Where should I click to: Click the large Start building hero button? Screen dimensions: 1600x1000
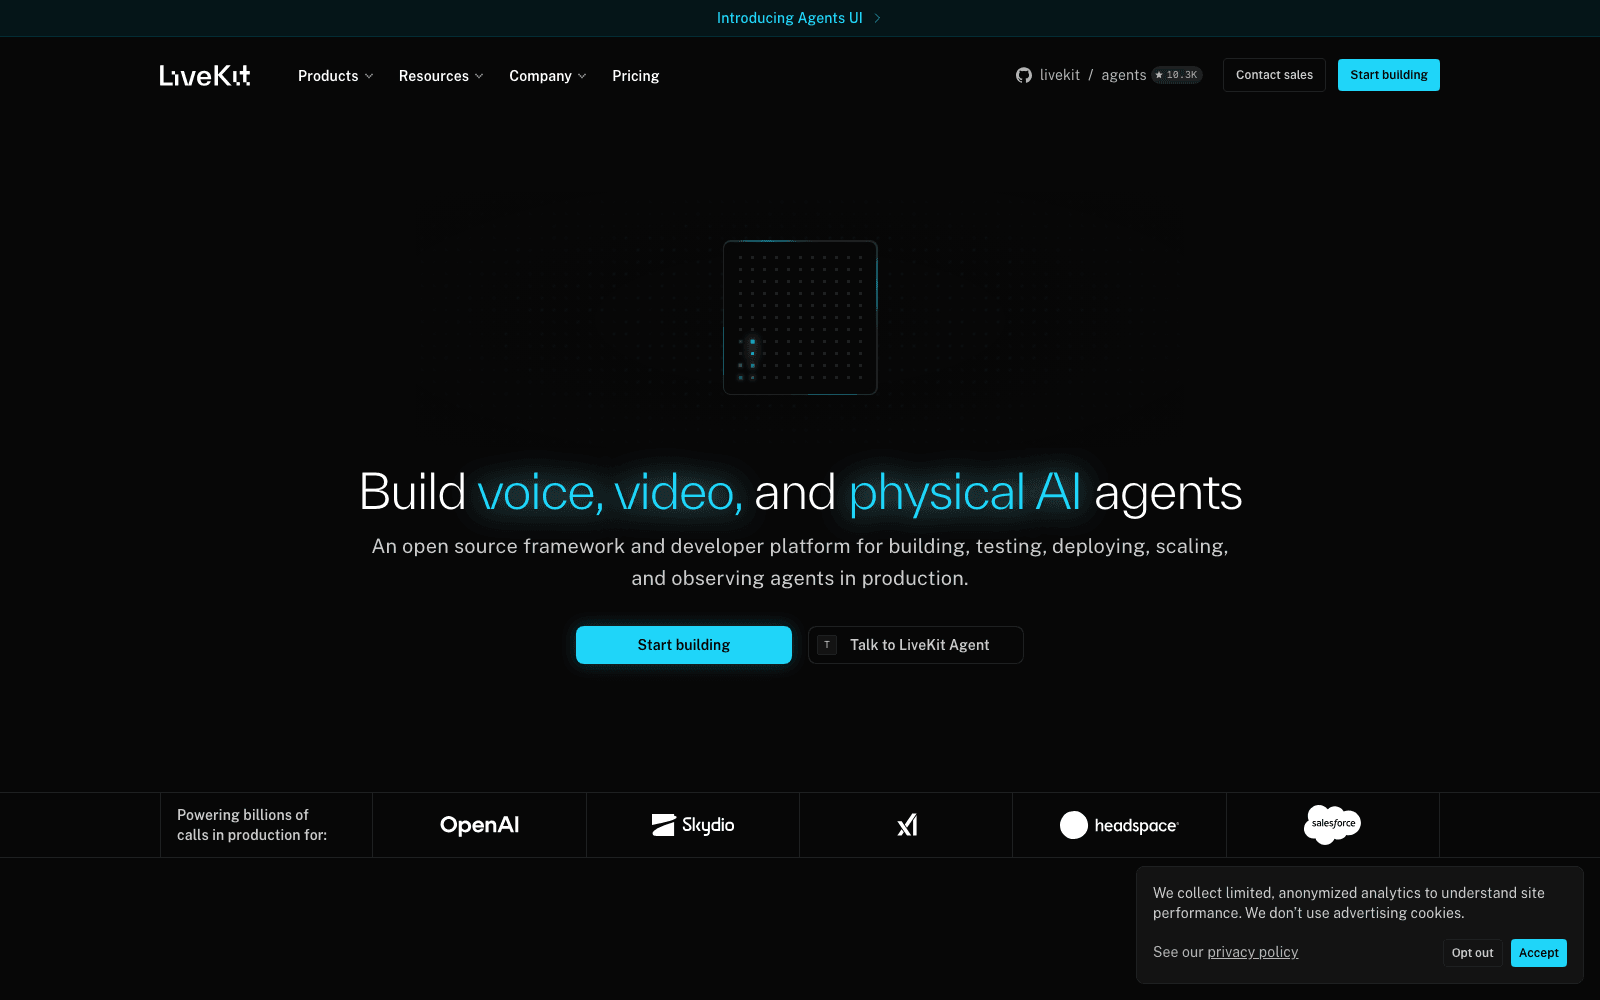(684, 645)
